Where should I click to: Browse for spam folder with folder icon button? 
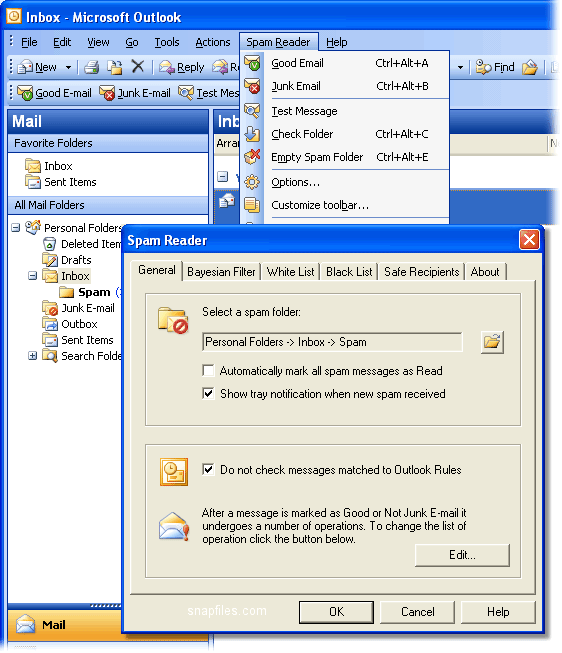(x=492, y=342)
